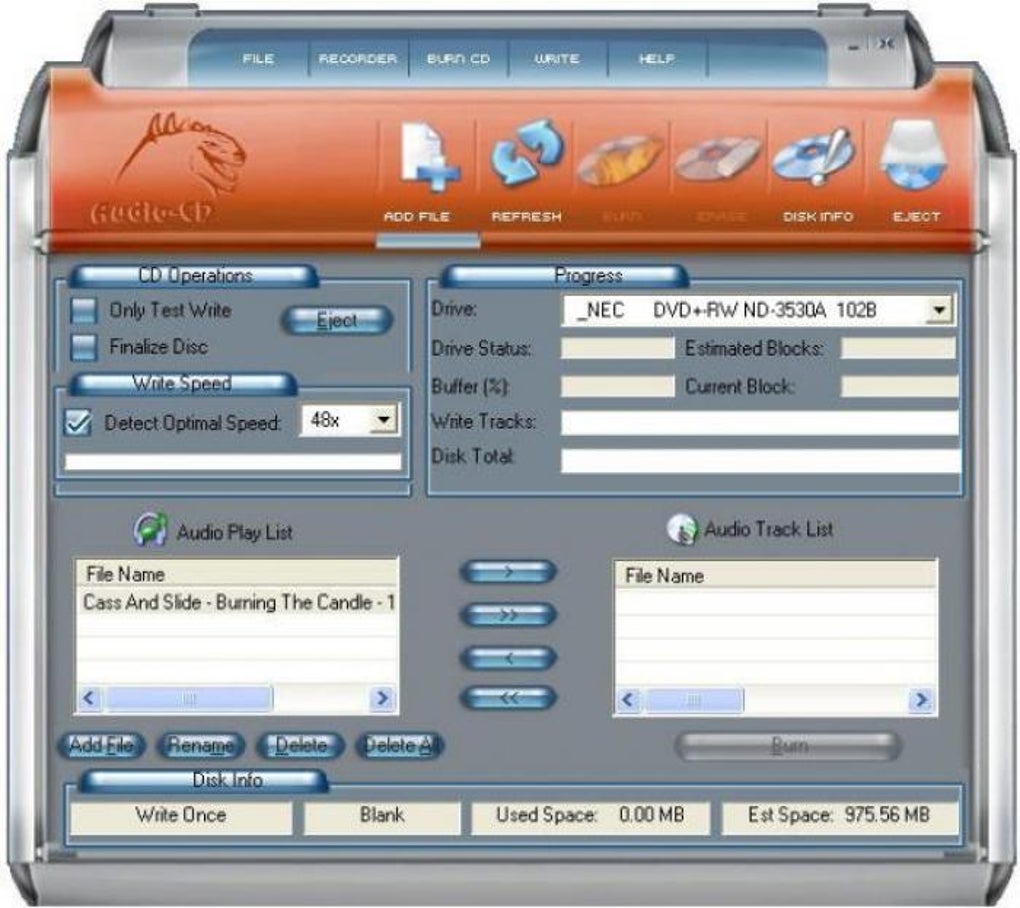Click the Used Space 0.00 MB cell

pyautogui.click(x=590, y=816)
